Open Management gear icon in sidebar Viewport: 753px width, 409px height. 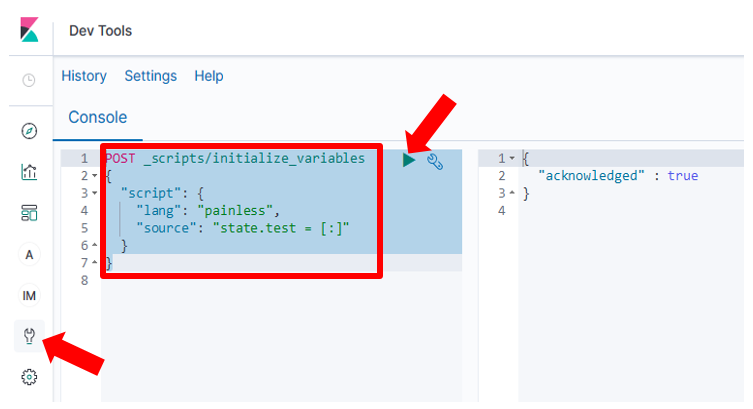29,377
